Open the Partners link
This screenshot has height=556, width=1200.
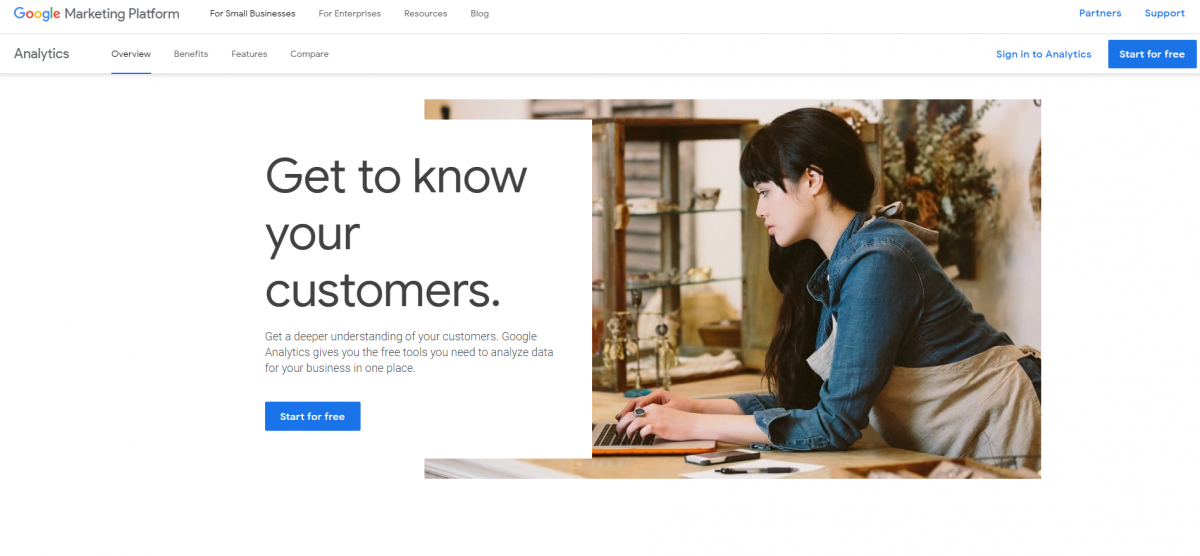click(1100, 13)
